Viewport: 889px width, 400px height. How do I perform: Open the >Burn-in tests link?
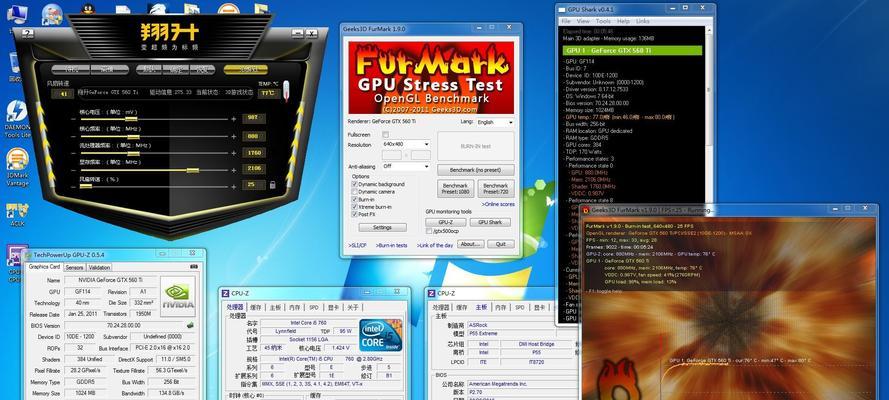pyautogui.click(x=392, y=245)
